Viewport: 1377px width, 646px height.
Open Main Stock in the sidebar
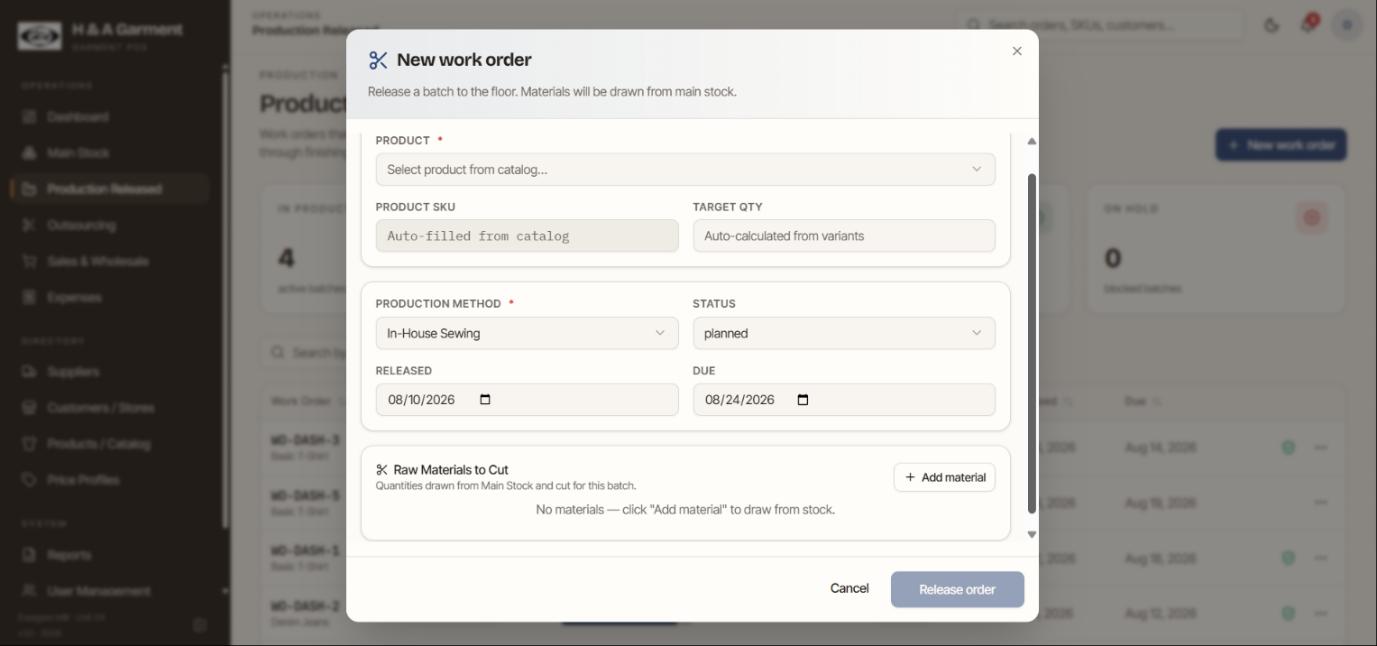coord(110,153)
